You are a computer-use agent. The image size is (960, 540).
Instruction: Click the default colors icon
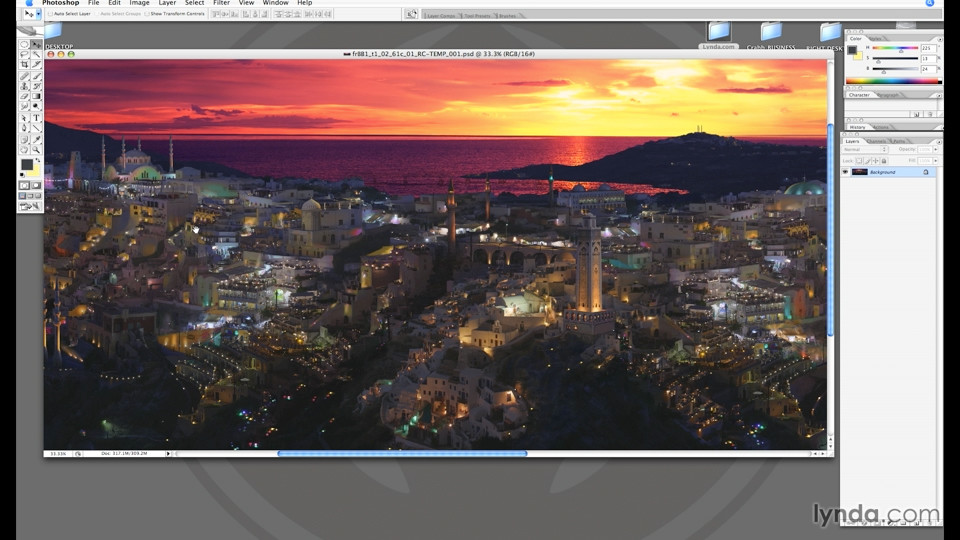(x=22, y=175)
